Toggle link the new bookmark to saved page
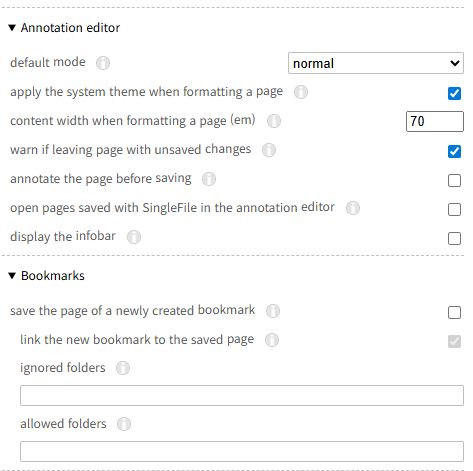The image size is (473, 471). (454, 341)
